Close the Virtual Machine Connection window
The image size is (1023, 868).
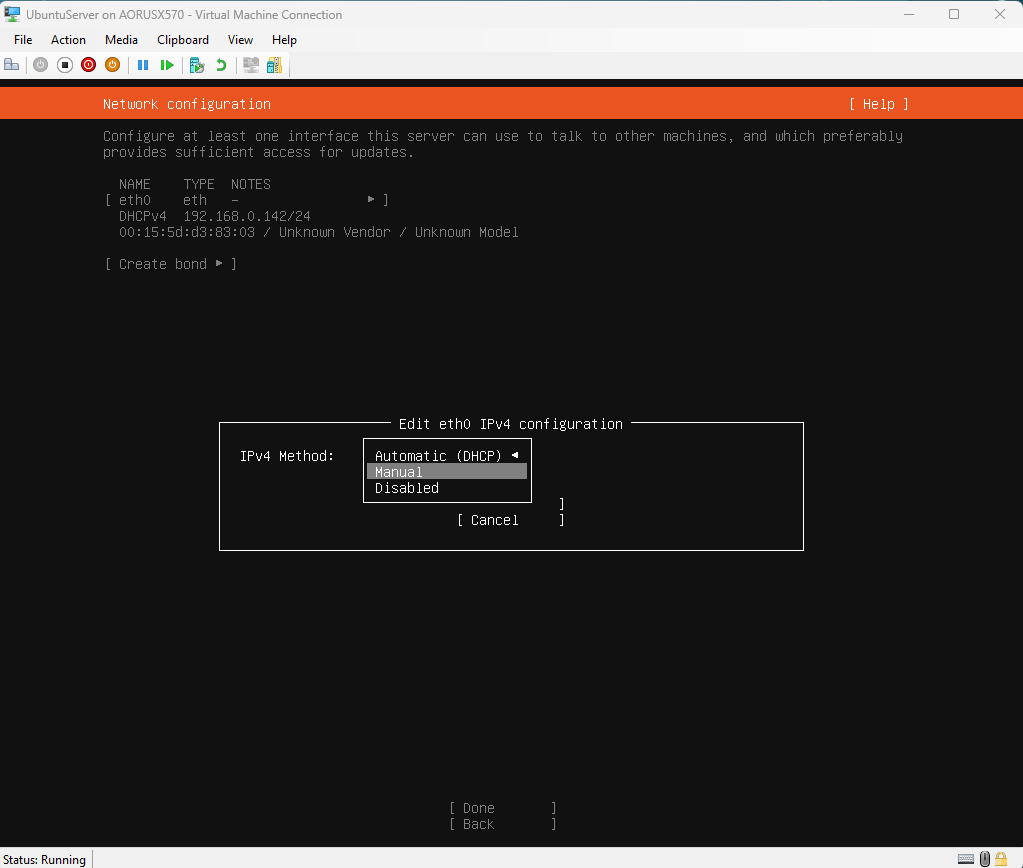coord(1000,14)
